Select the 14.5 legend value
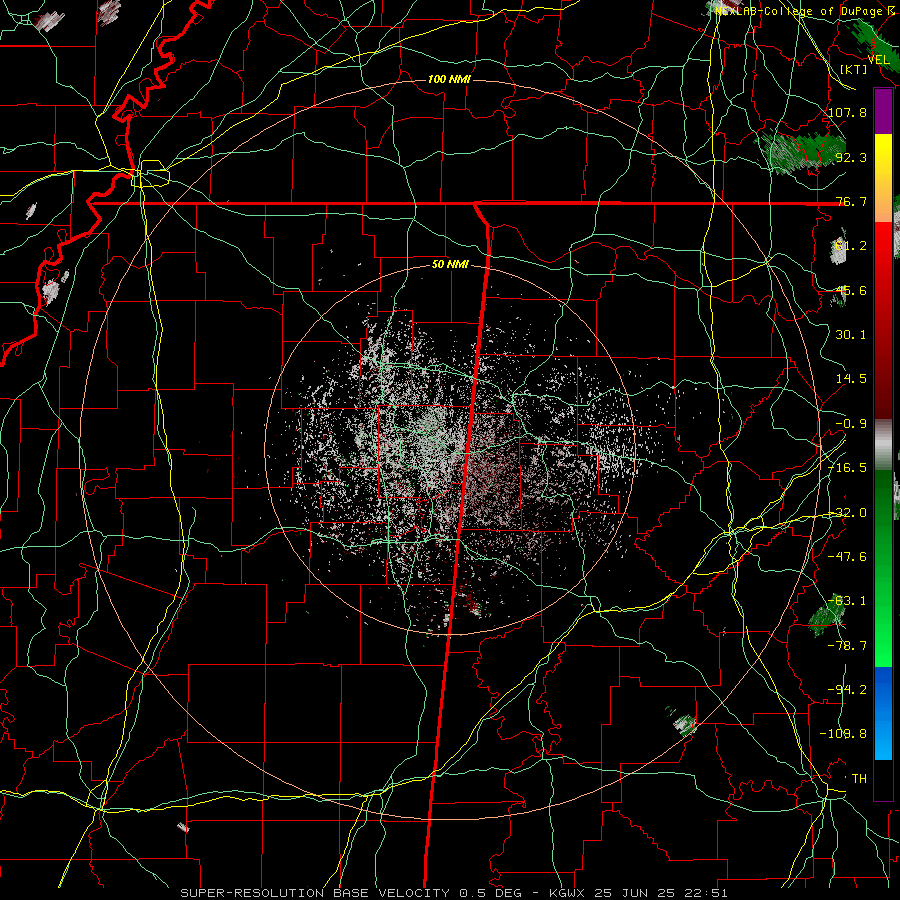This screenshot has width=900, height=900. 851,379
